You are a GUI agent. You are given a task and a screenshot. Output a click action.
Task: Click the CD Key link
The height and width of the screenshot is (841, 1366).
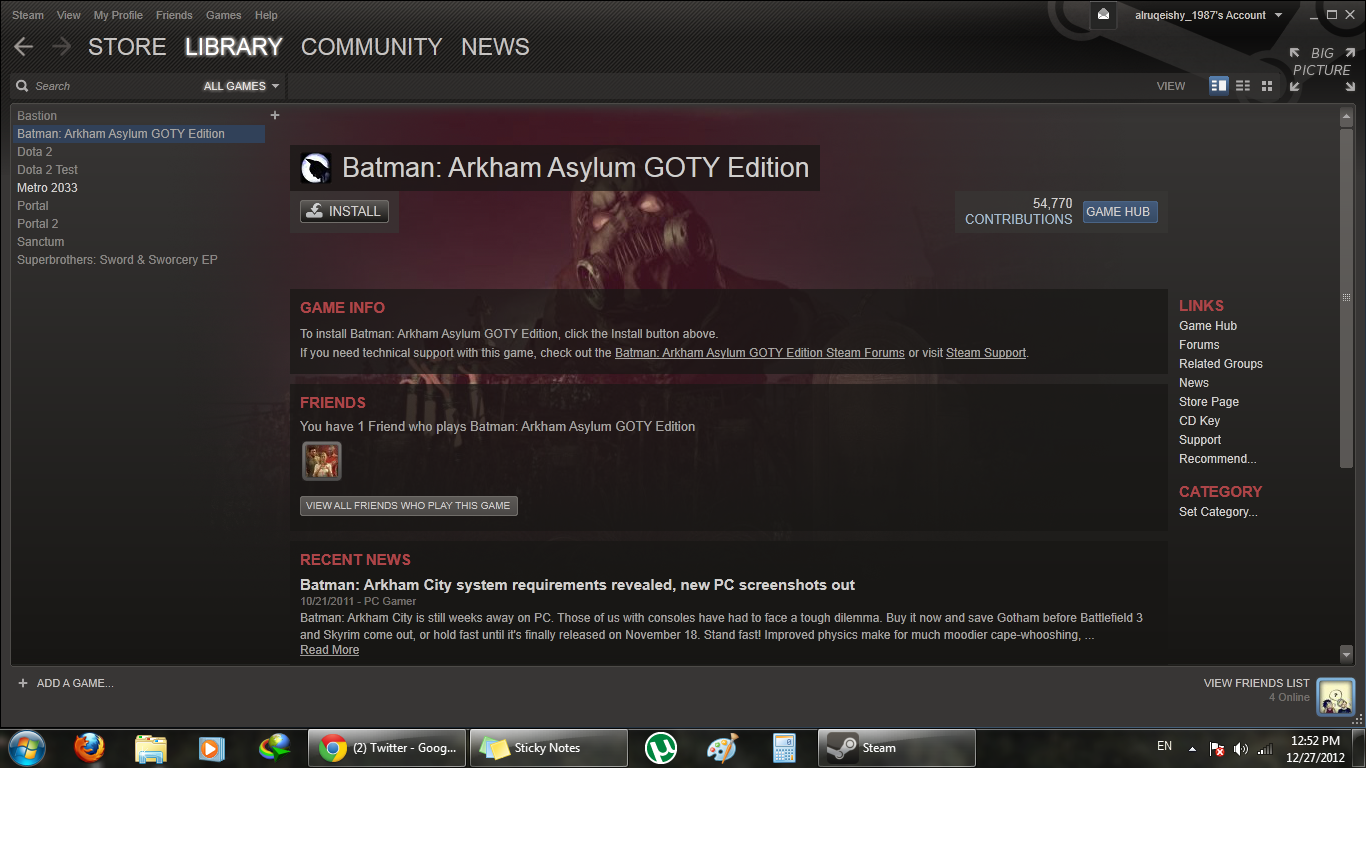(1199, 421)
